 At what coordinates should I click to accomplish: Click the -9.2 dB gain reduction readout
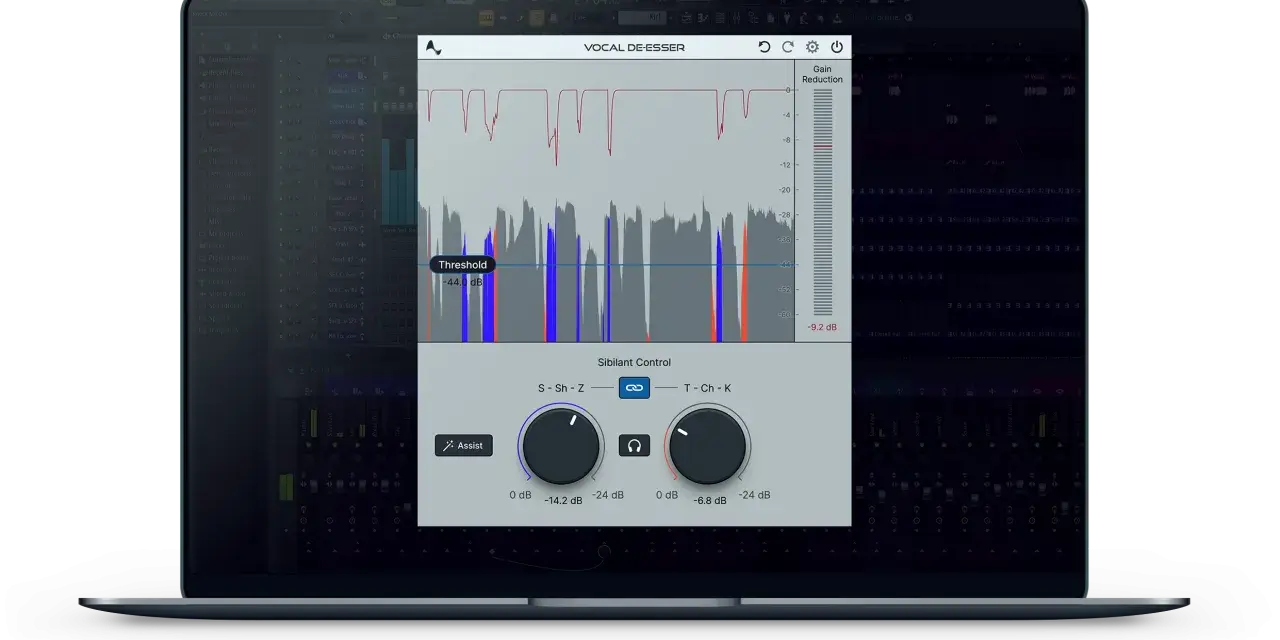[x=823, y=327]
